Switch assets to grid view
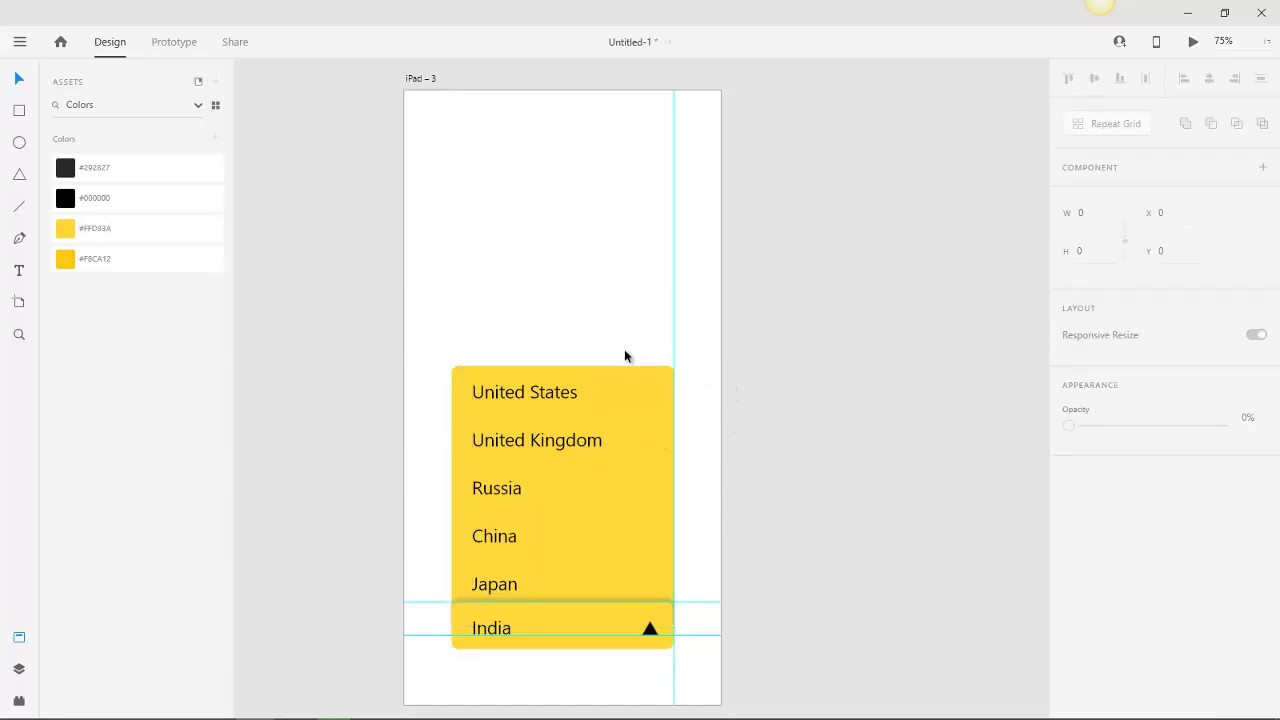This screenshot has height=720, width=1280. (215, 105)
